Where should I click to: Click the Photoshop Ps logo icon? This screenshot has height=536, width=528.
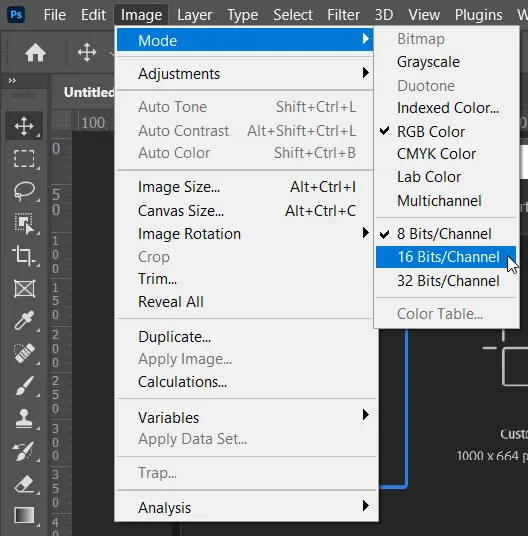[x=16, y=15]
